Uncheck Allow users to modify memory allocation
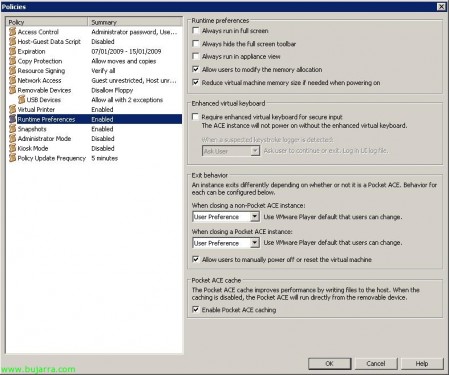Viewport: 449px width, 375px height. [x=196, y=69]
